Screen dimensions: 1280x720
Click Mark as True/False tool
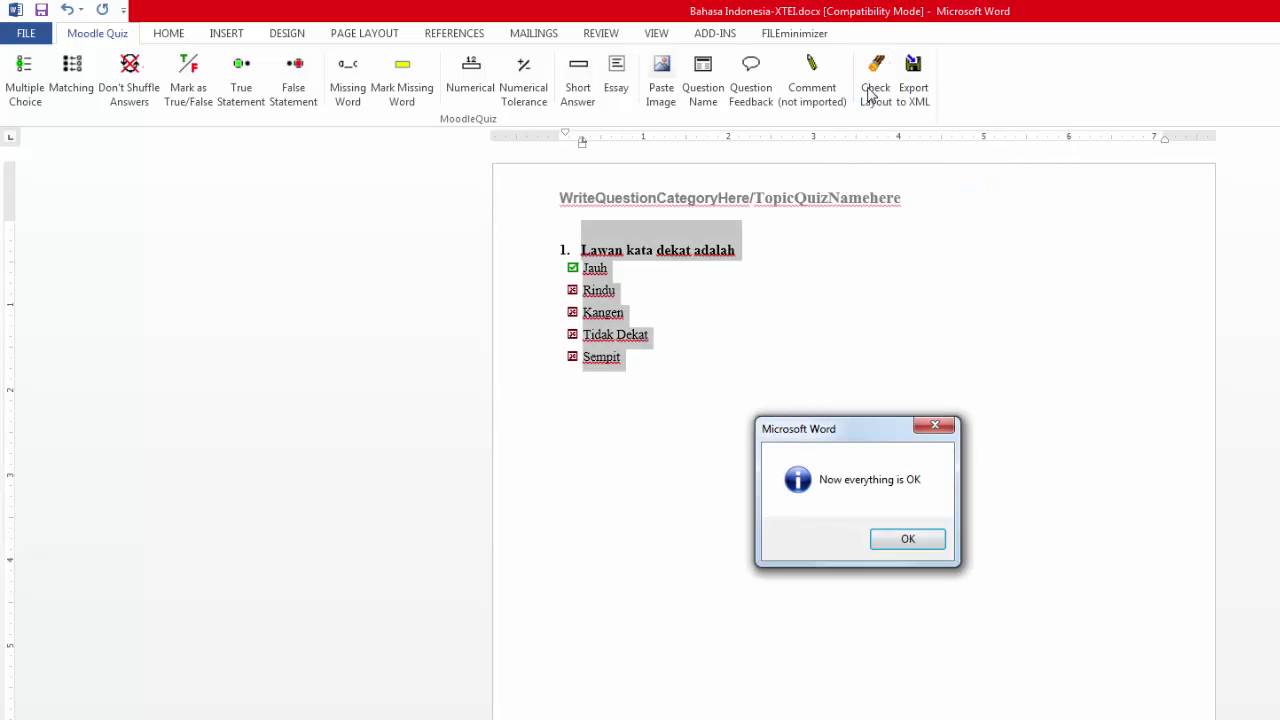188,80
